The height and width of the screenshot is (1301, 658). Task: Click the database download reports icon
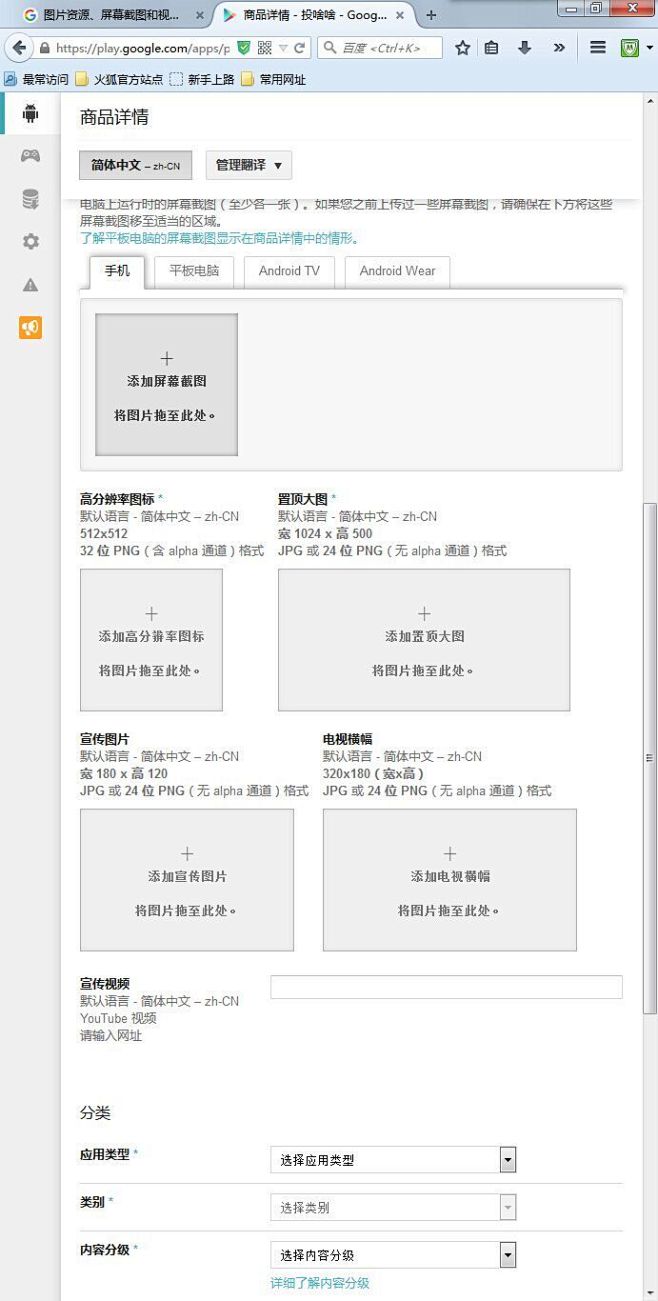30,199
